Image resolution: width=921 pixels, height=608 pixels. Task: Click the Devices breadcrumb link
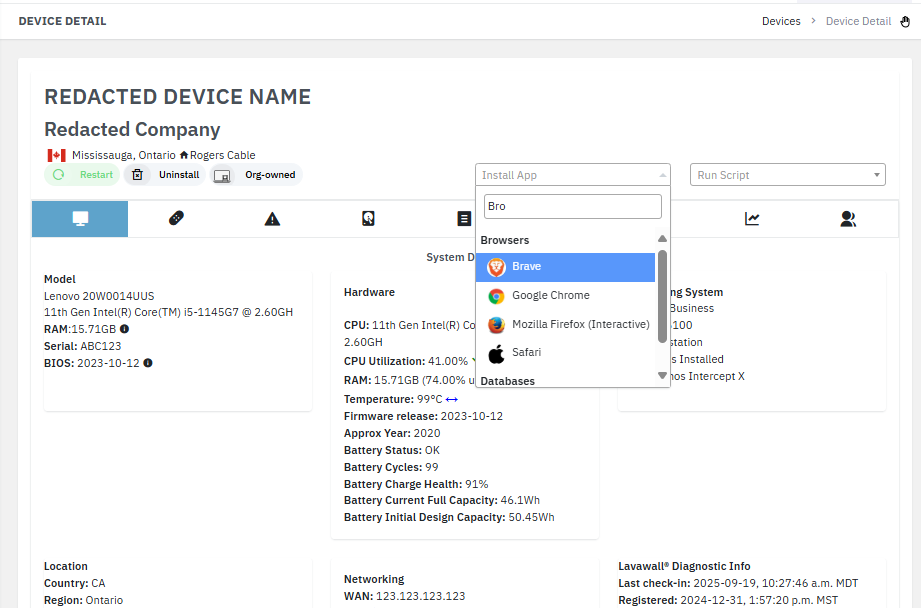click(781, 20)
